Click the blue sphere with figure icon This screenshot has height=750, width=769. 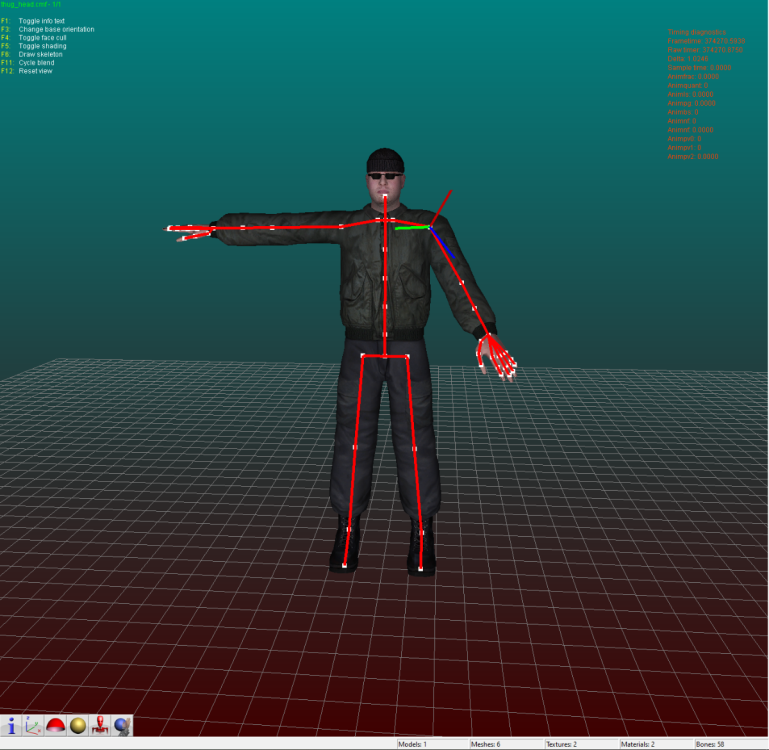tap(122, 725)
